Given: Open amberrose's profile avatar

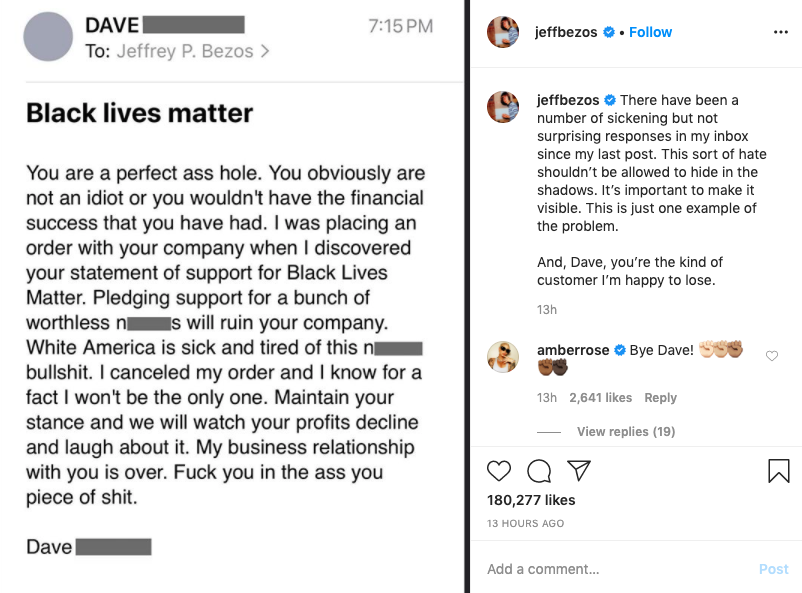Looking at the screenshot, I should [503, 357].
